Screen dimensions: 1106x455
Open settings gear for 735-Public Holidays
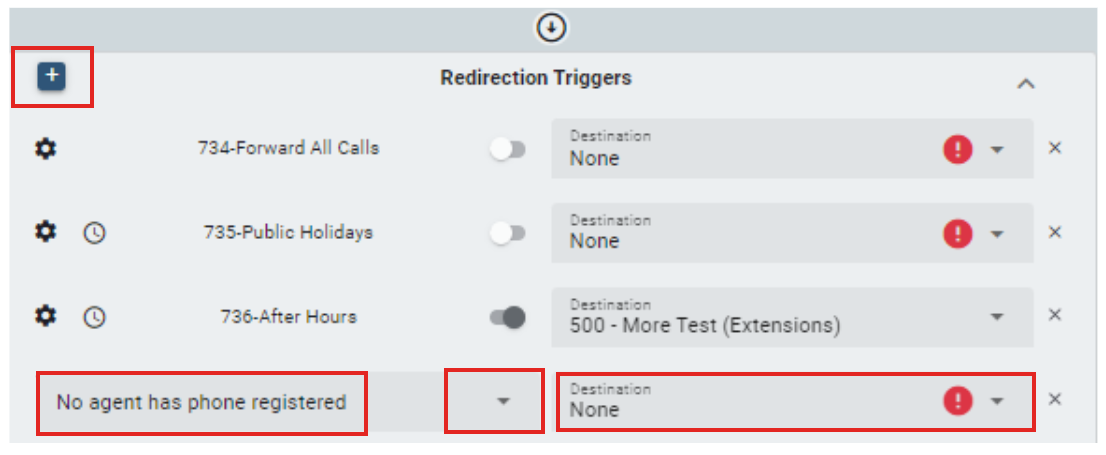(x=46, y=232)
